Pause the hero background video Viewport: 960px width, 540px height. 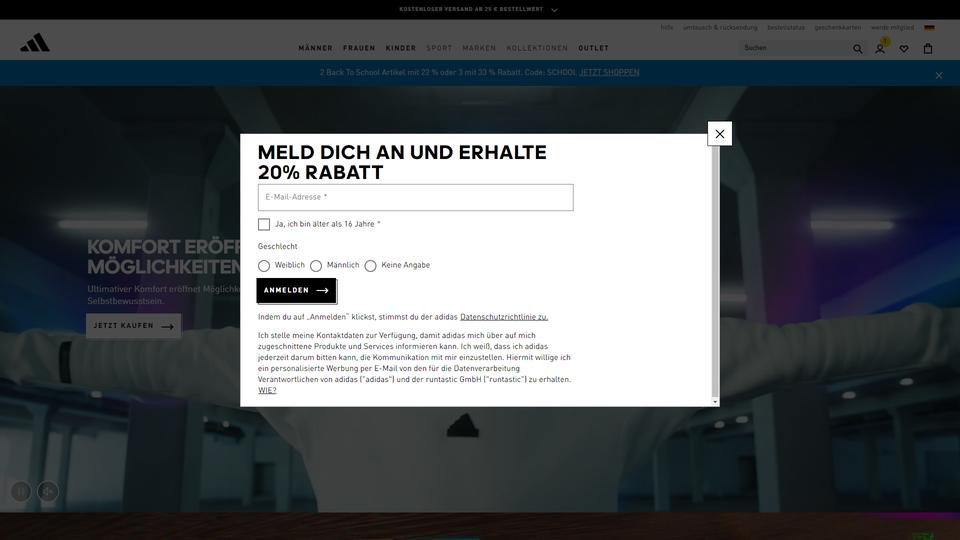click(21, 491)
